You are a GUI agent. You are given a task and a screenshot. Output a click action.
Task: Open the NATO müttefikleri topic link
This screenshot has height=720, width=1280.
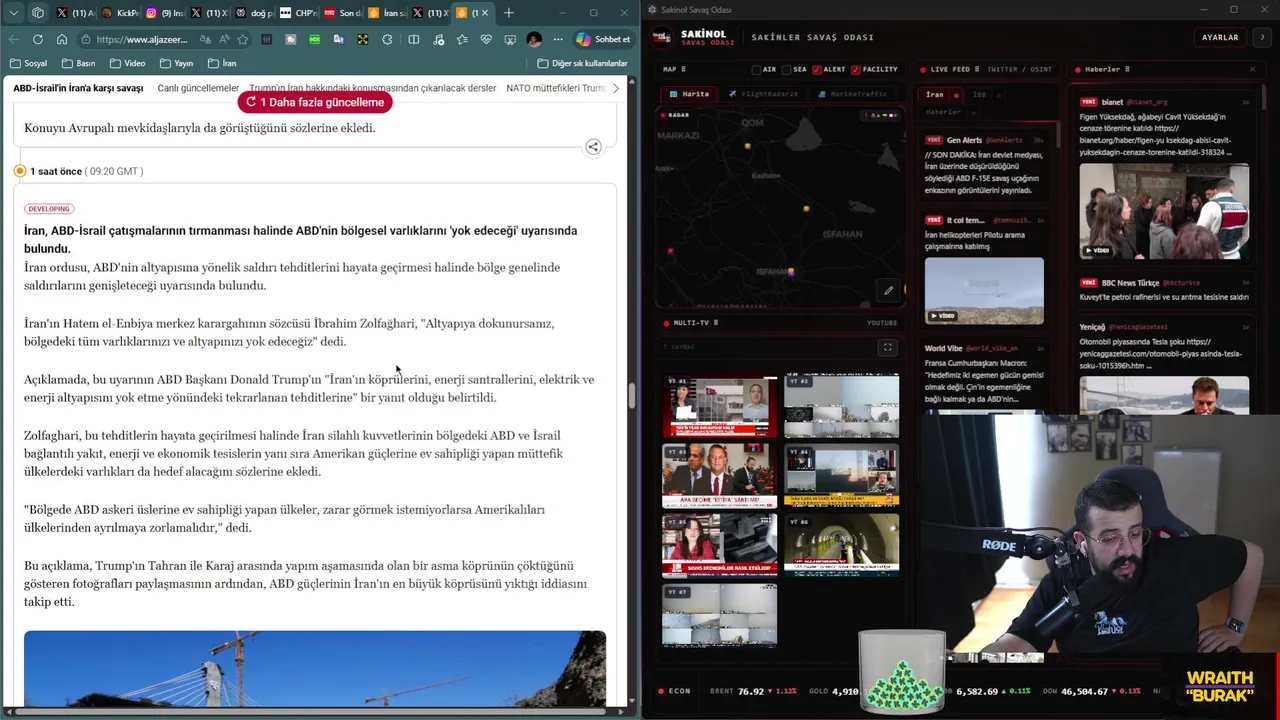(x=556, y=88)
